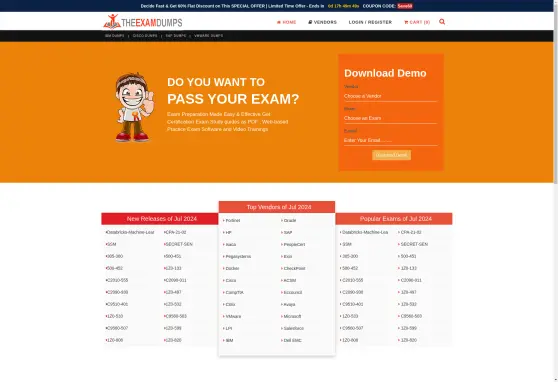
Task: Expand the Choose a Vendor dropdown
Action: (390, 96)
